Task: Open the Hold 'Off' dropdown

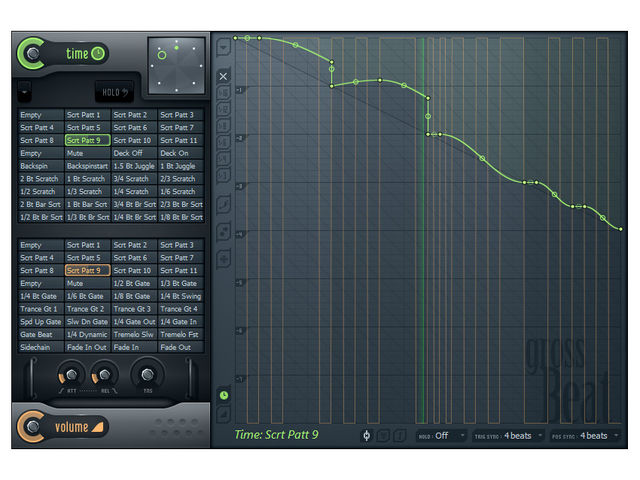Action: pos(442,436)
